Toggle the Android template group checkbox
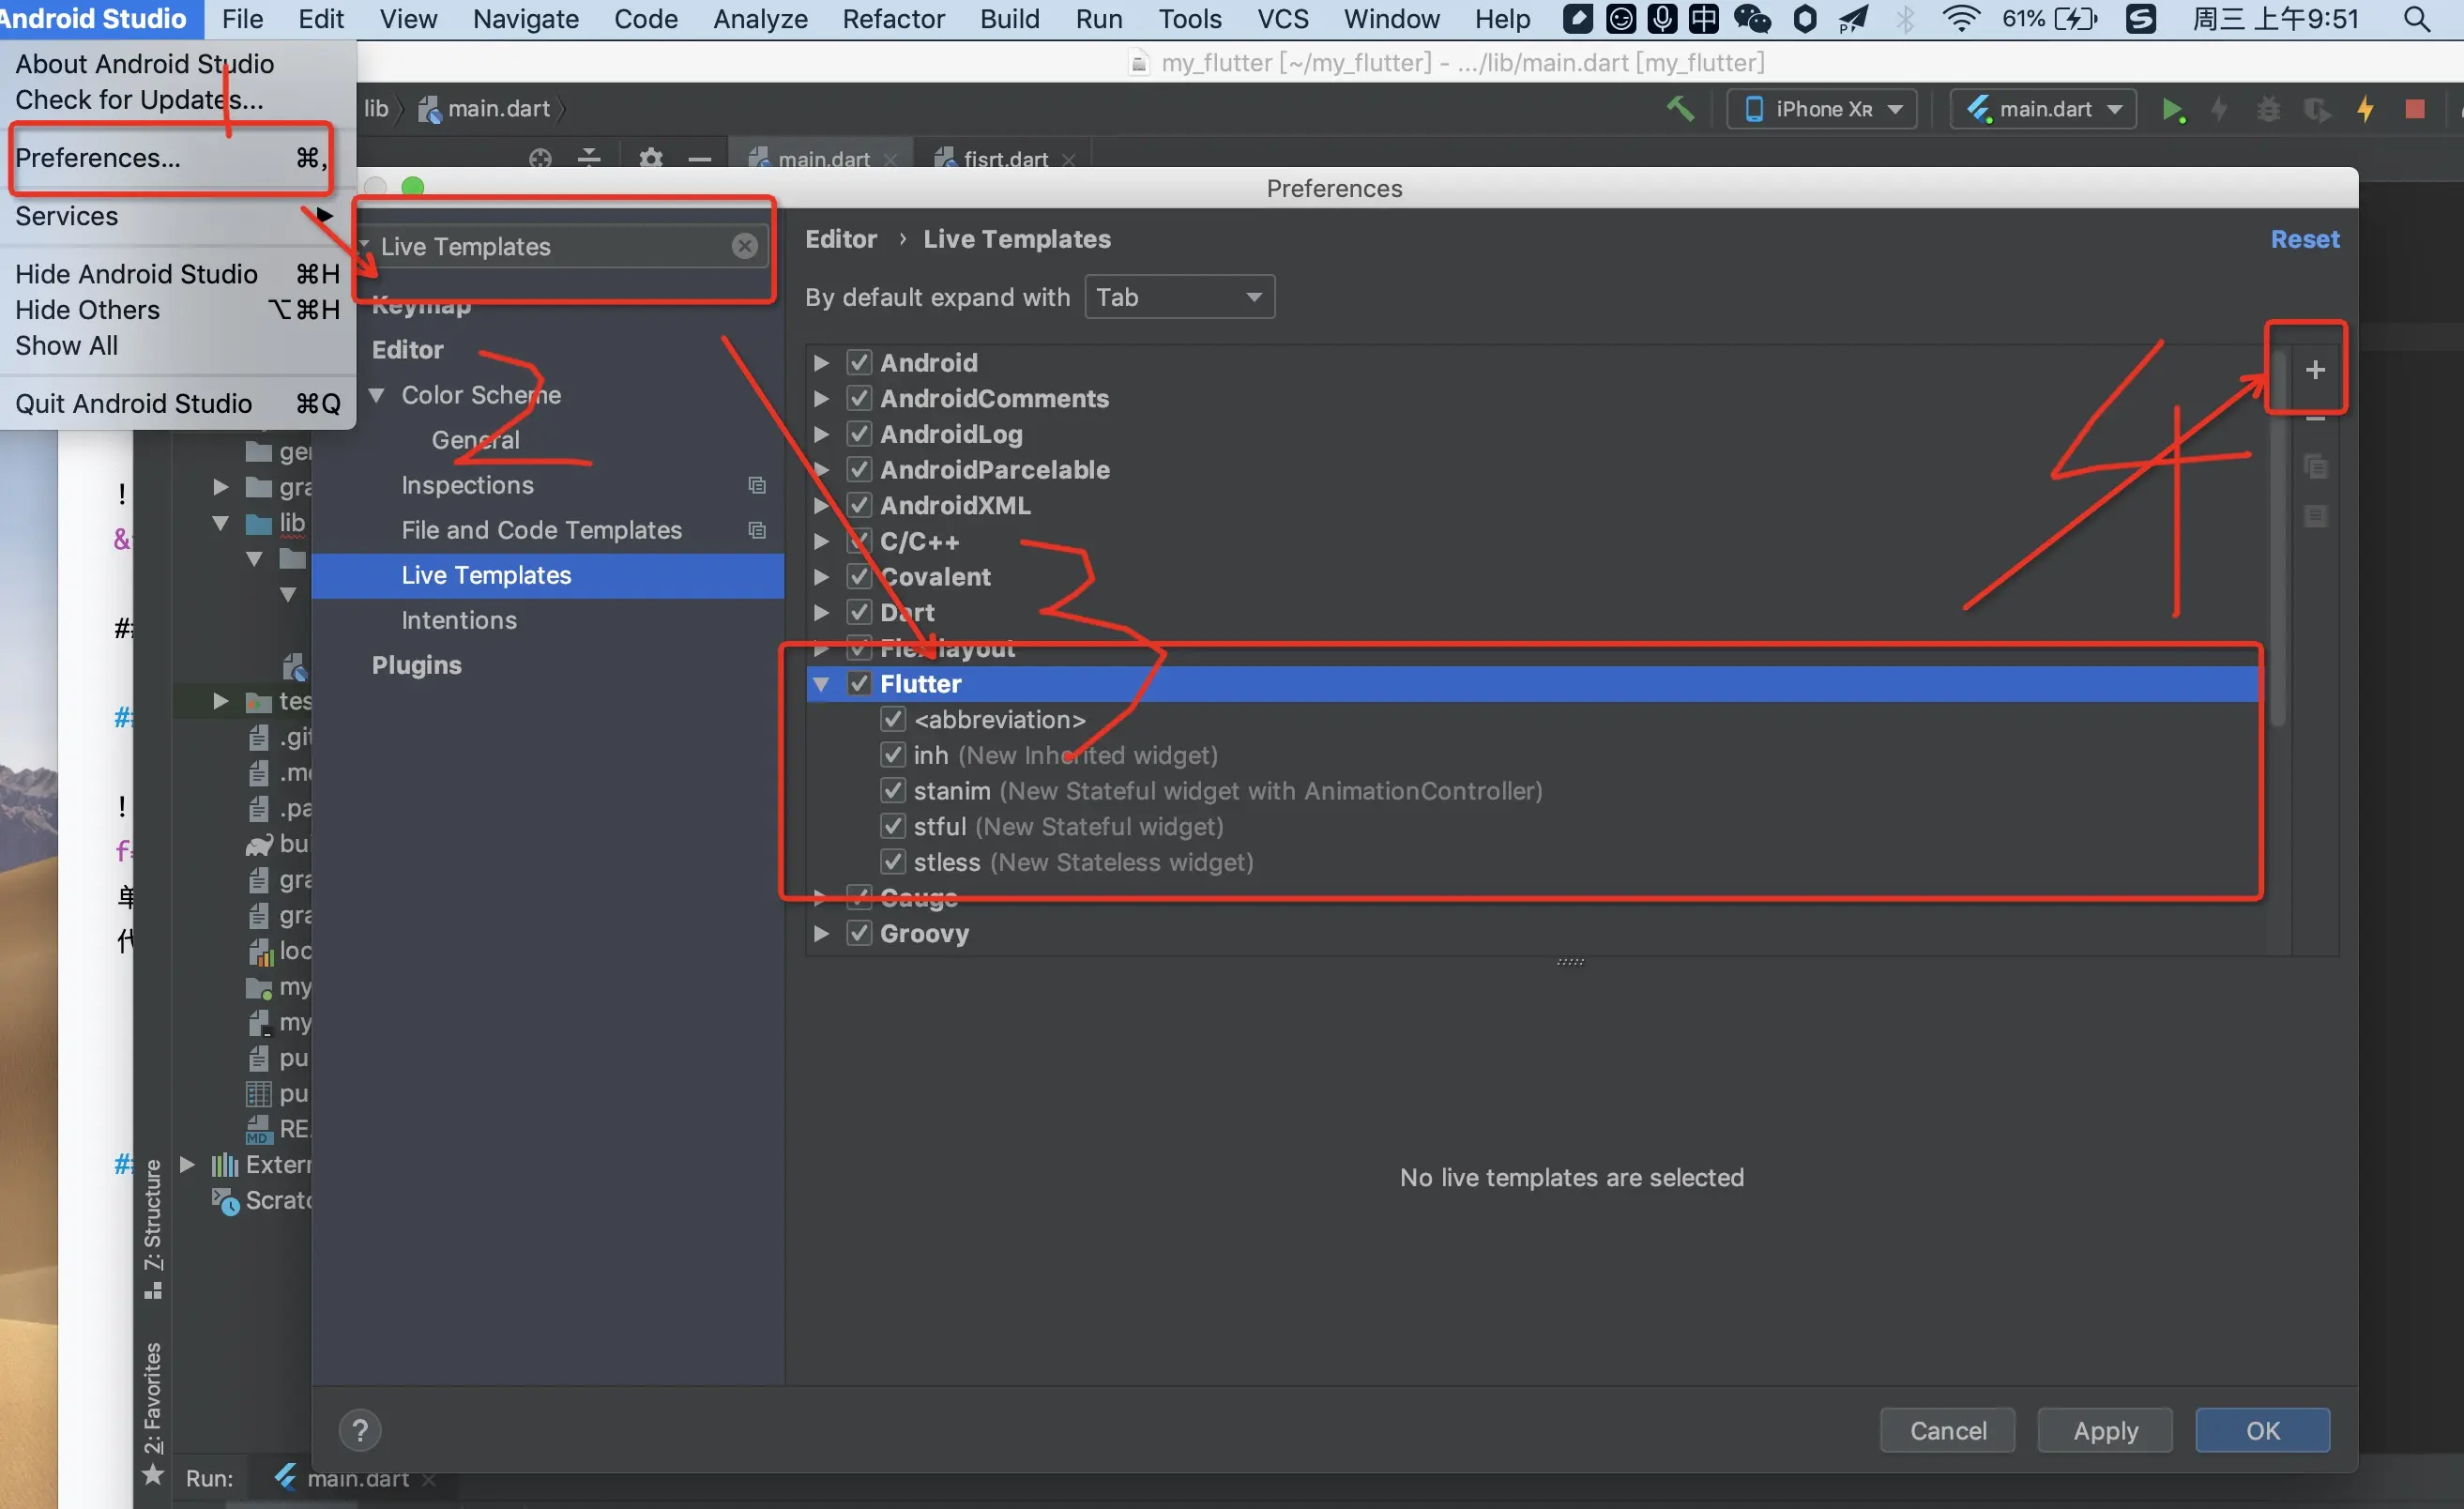This screenshot has width=2464, height=1509. (859, 362)
